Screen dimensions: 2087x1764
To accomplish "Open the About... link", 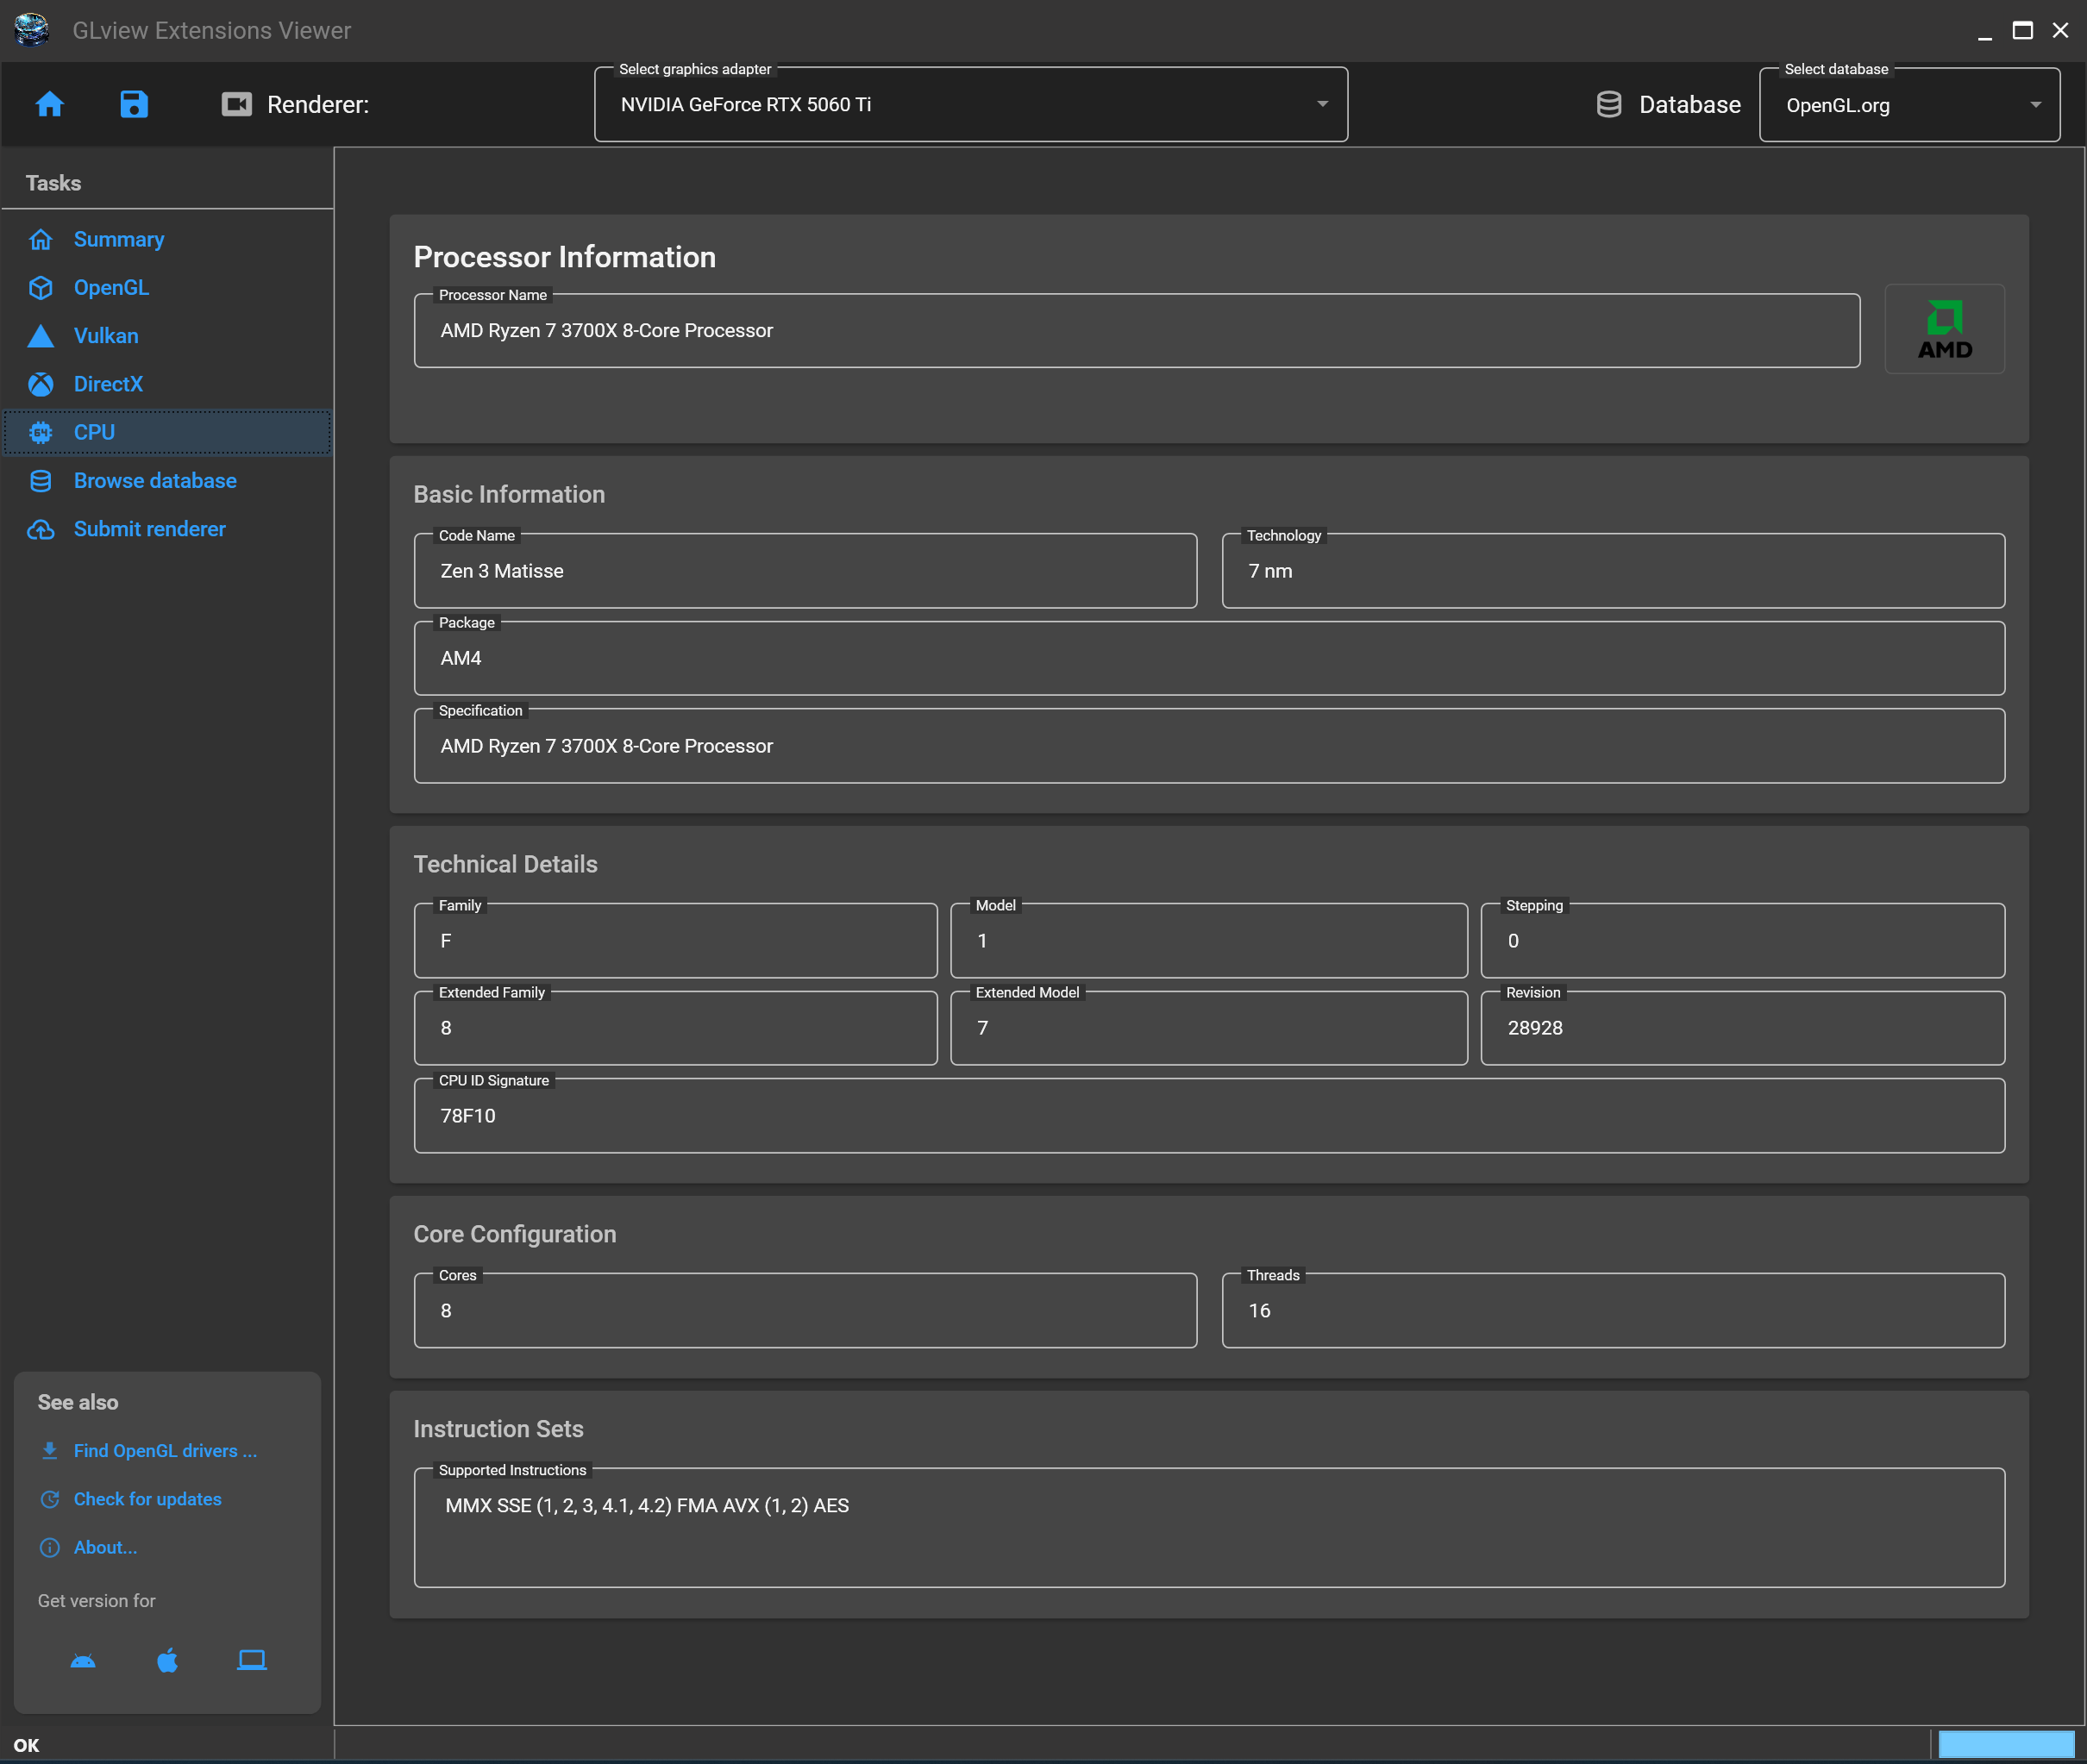I will 105,1547.
